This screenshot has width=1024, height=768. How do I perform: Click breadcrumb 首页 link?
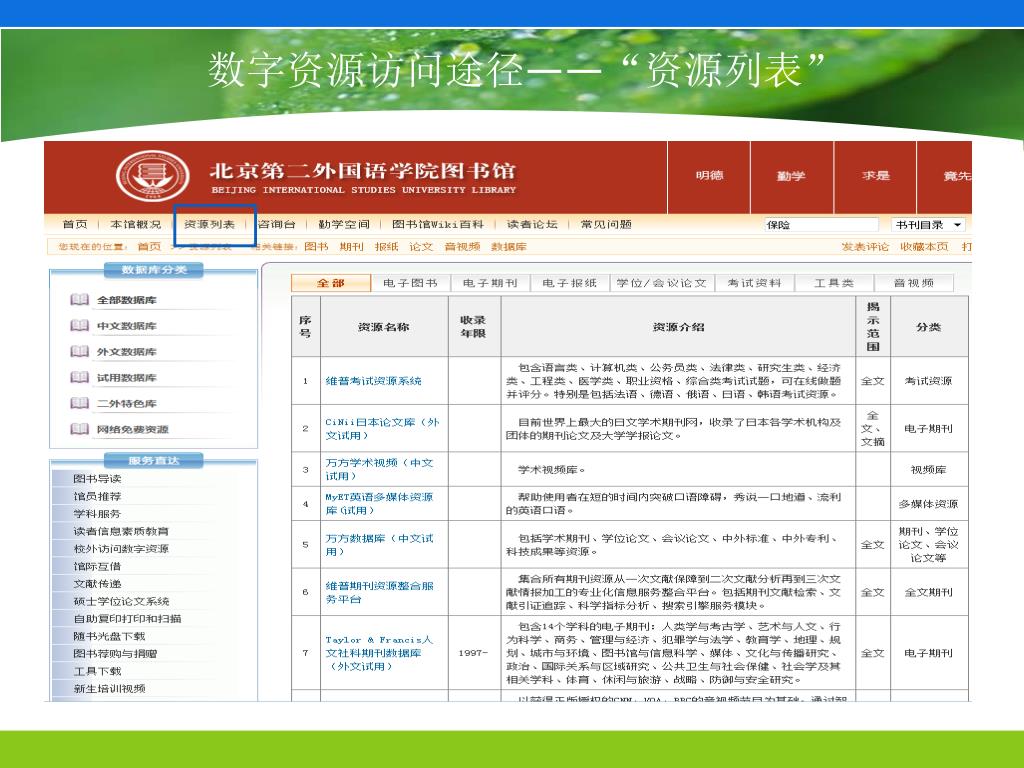(x=149, y=246)
